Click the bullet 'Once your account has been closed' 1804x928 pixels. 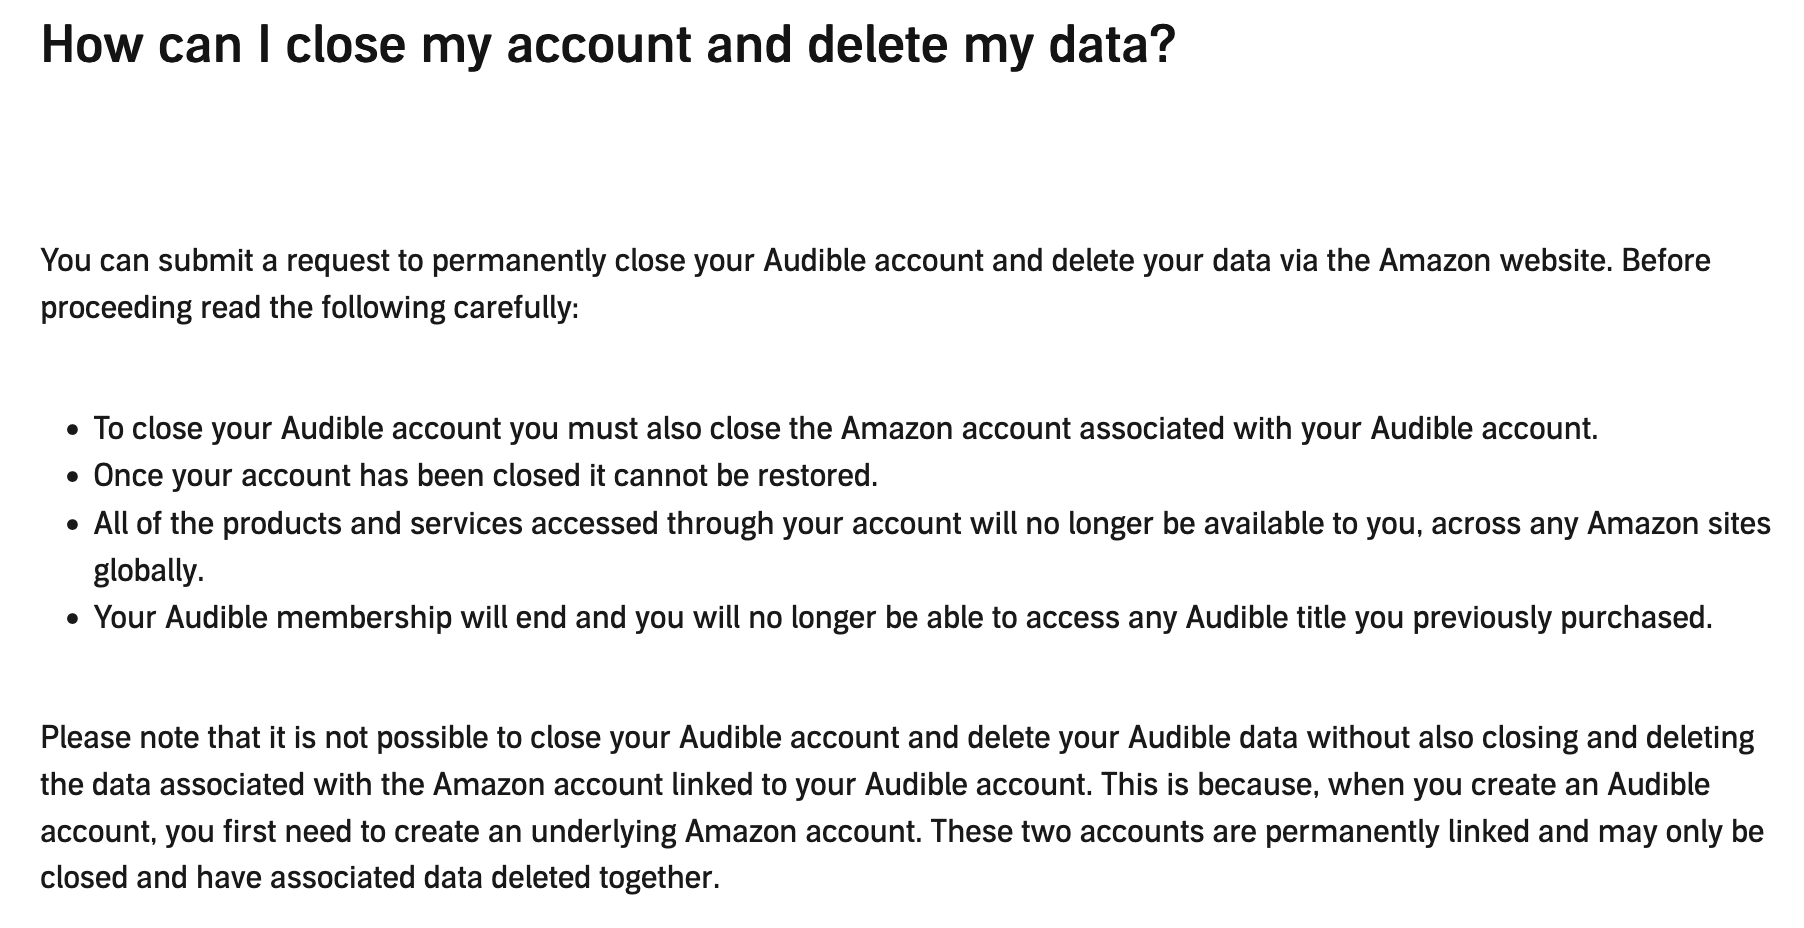(485, 475)
